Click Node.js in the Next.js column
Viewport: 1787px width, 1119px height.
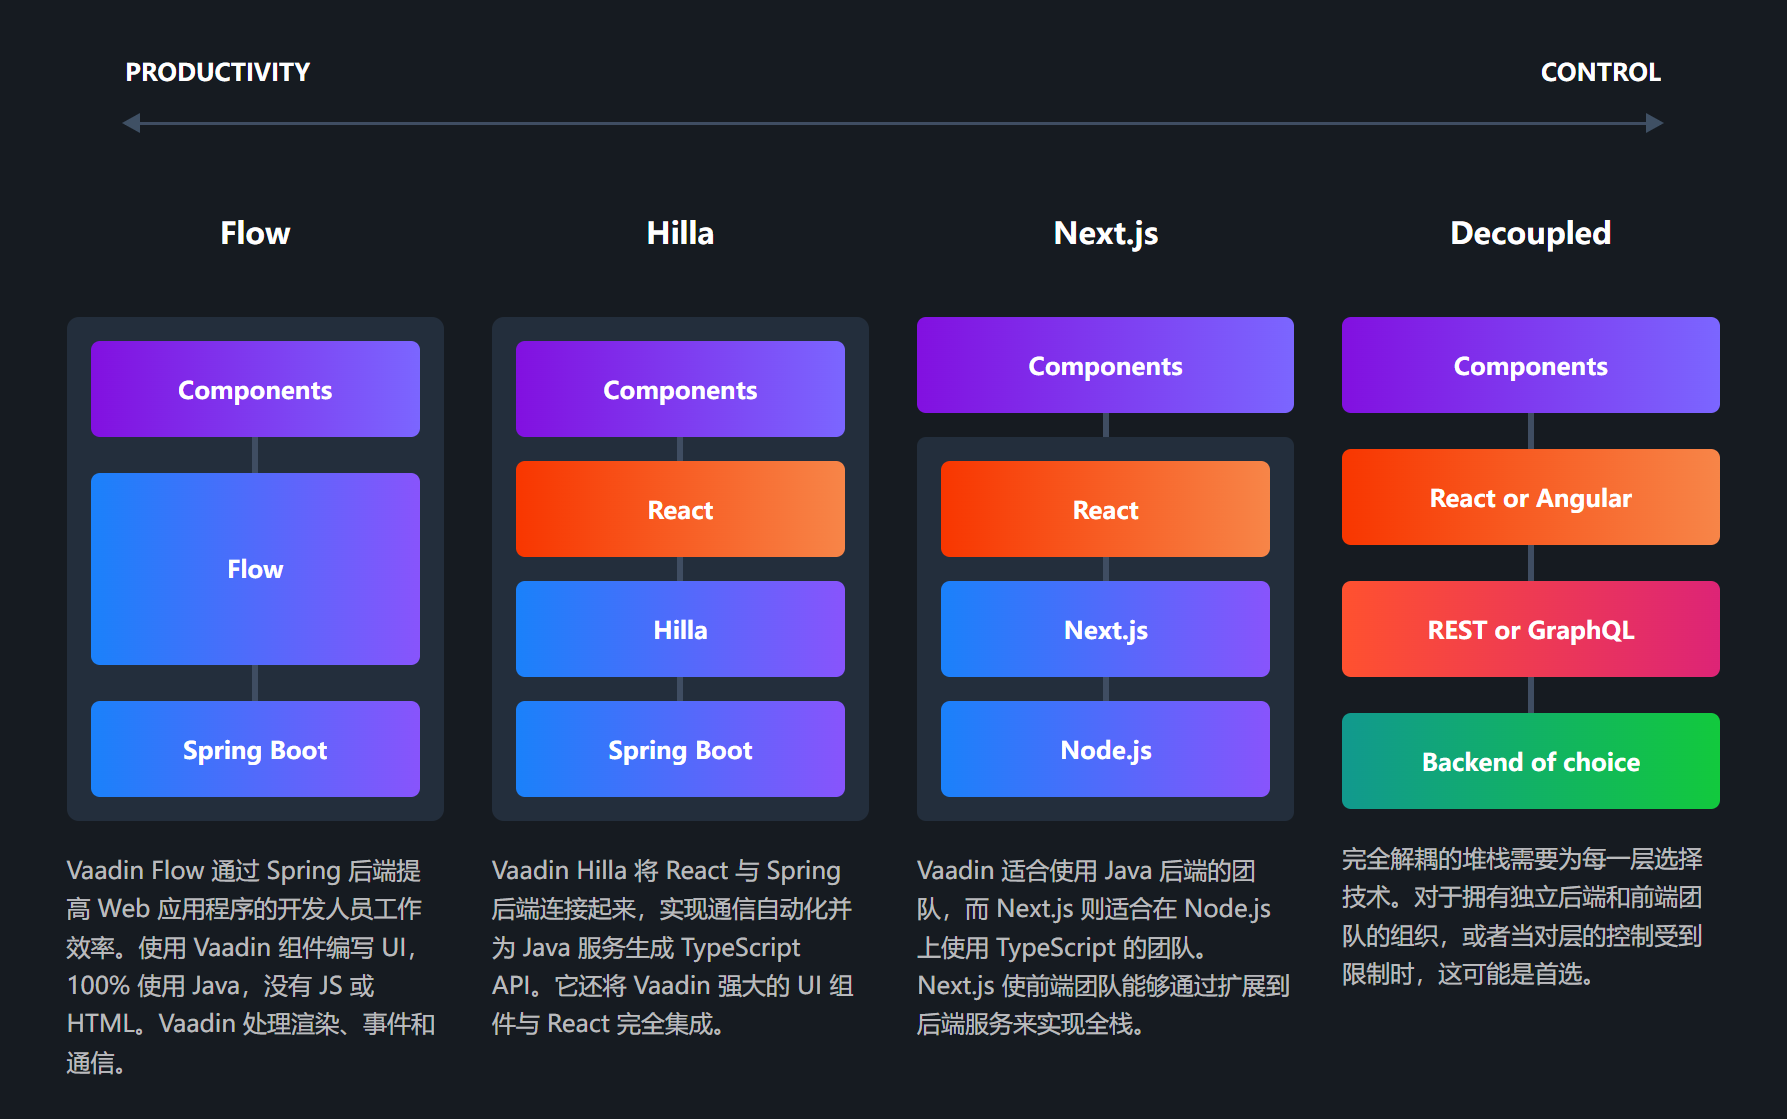tap(1104, 749)
